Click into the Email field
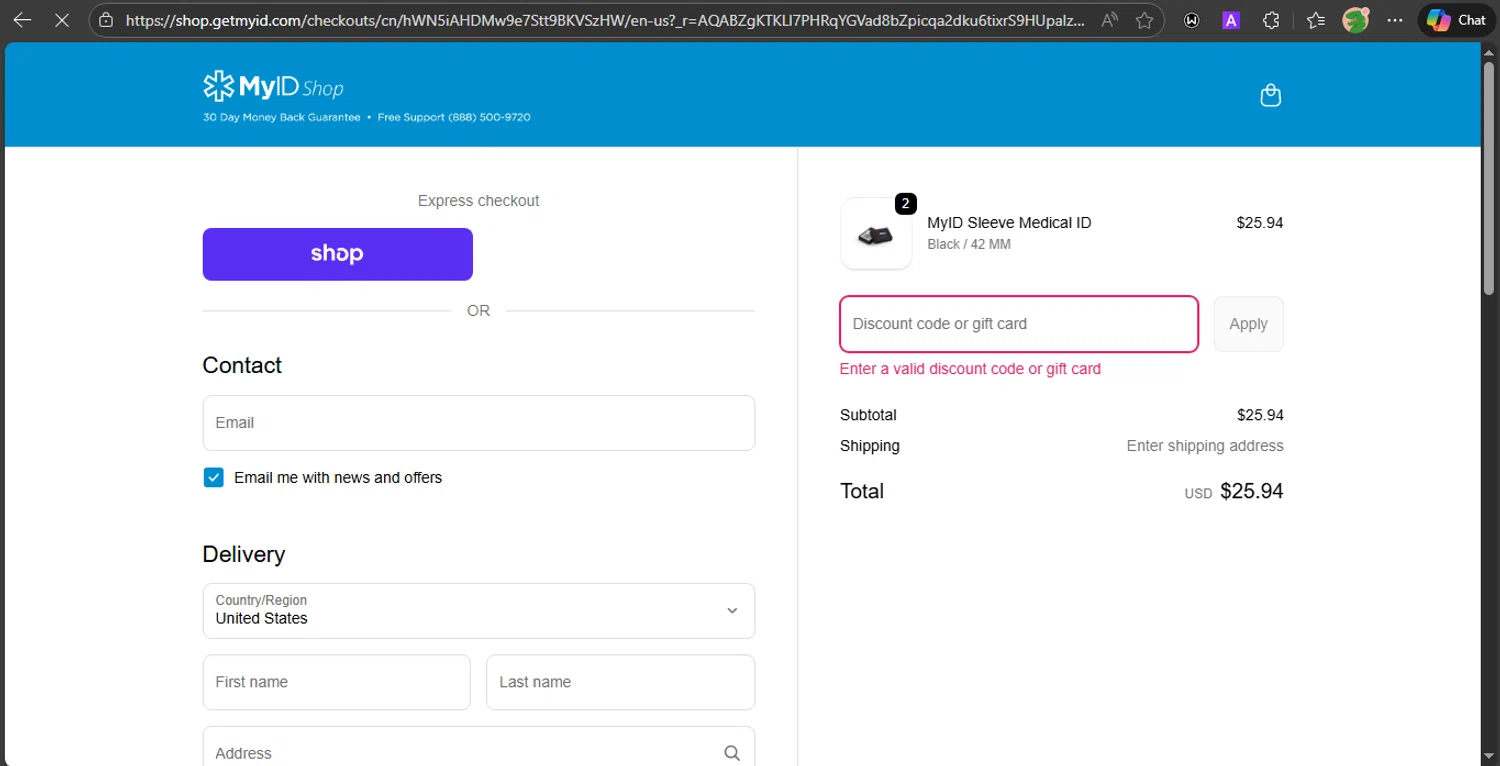Viewport: 1500px width, 766px height. coord(479,423)
